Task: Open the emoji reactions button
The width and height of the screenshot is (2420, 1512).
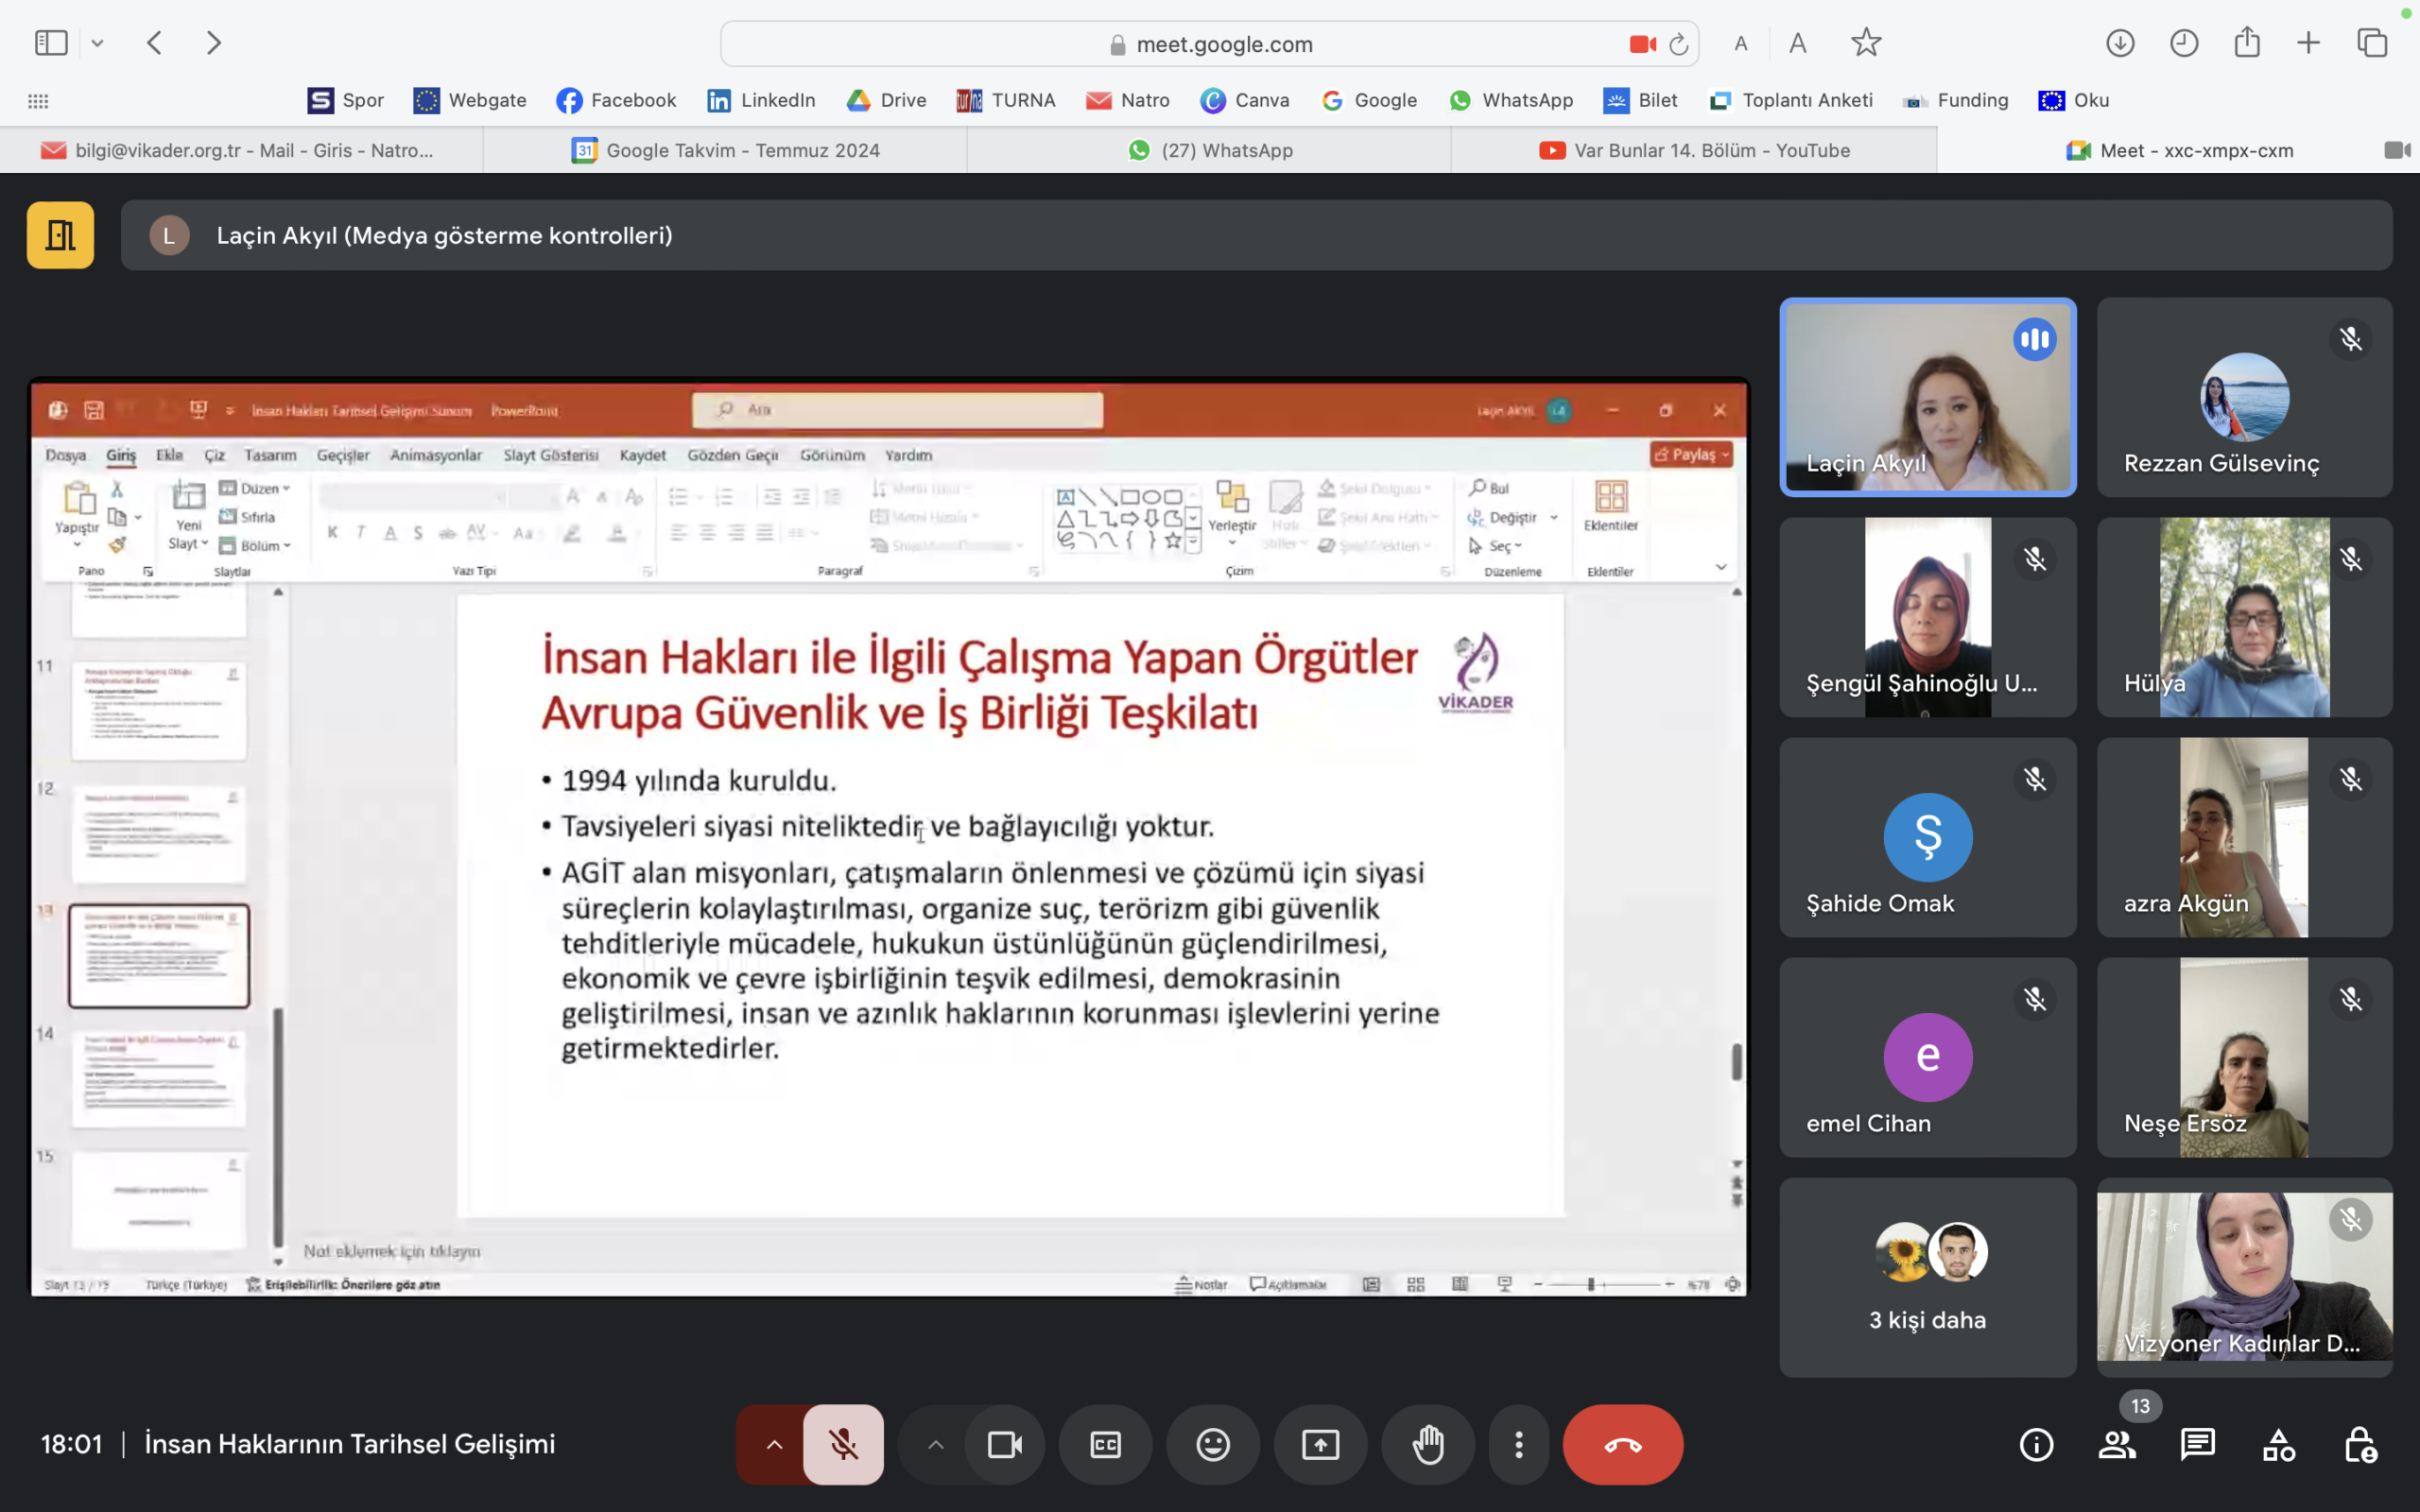Action: pos(1213,1444)
